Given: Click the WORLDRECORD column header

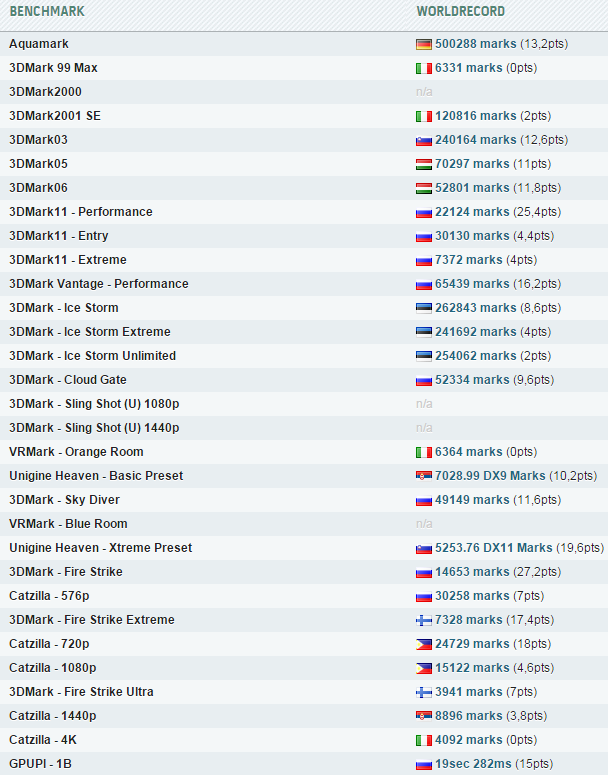Looking at the screenshot, I should point(460,12).
